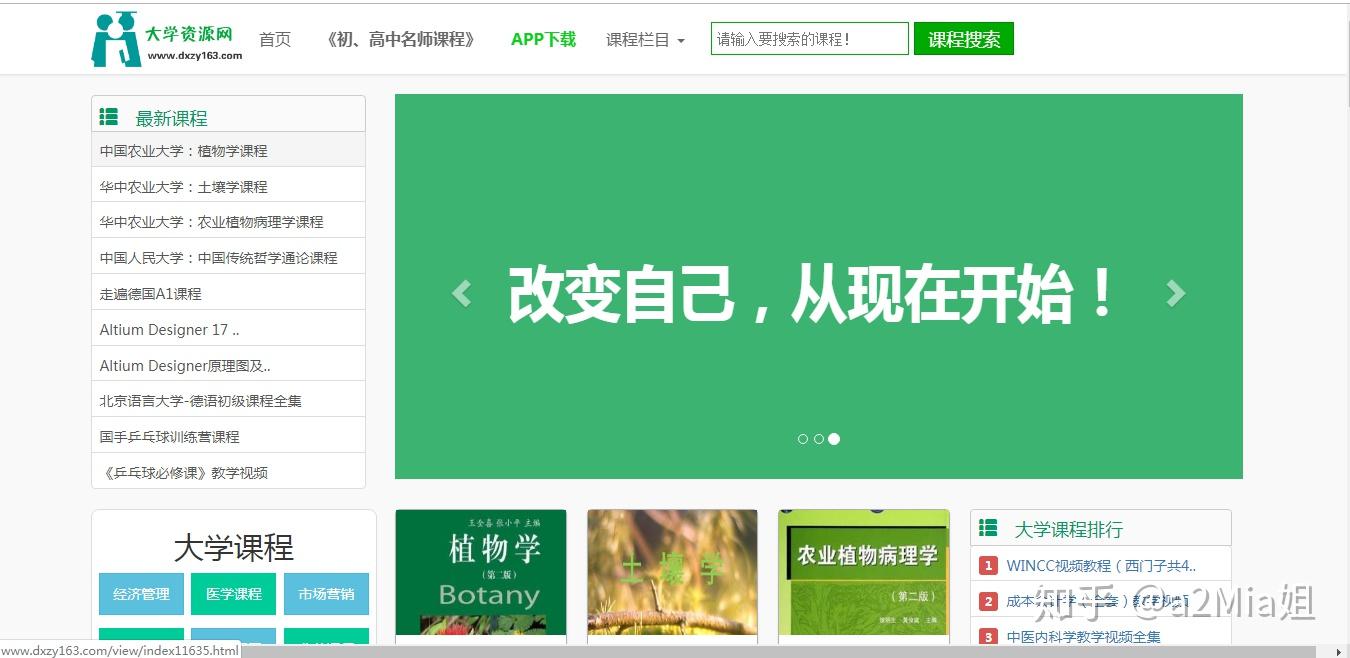Open the 农业植物病理学 book cover
The height and width of the screenshot is (658, 1350).
864,572
